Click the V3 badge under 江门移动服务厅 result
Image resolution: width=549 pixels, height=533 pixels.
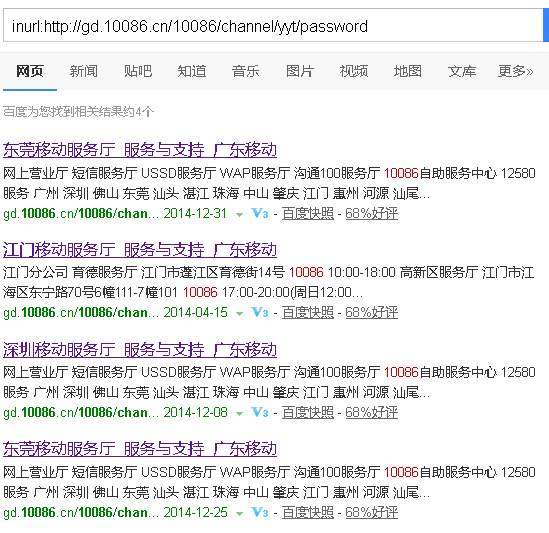point(260,312)
